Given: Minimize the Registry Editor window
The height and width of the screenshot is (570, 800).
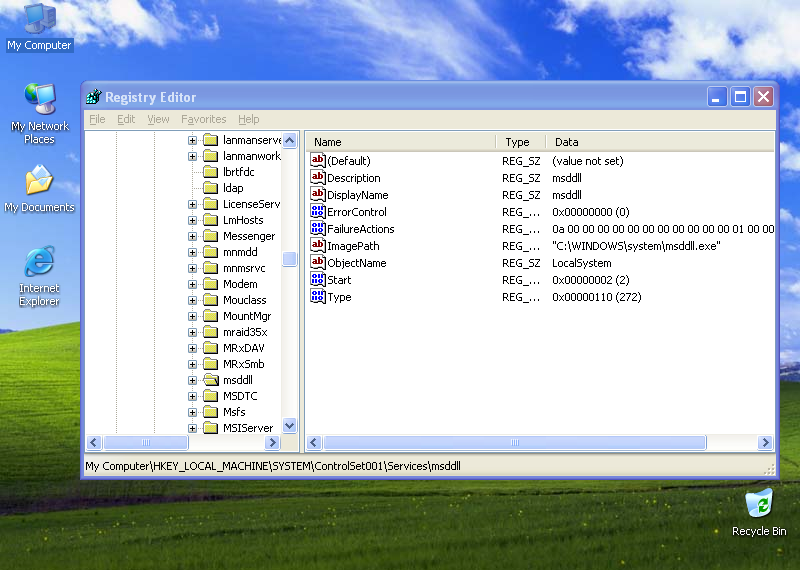Looking at the screenshot, I should 717,96.
